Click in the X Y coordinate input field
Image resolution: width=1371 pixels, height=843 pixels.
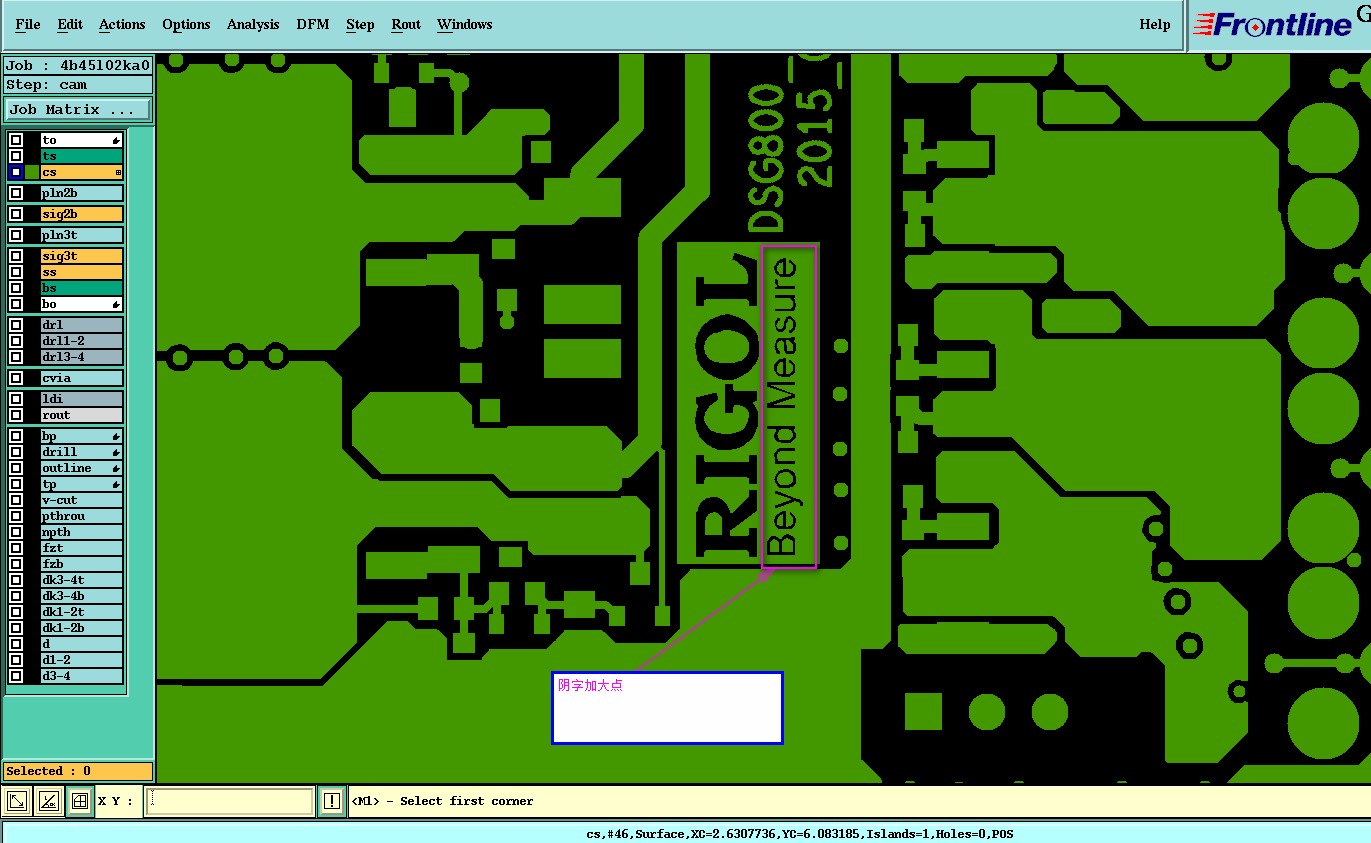pos(230,801)
